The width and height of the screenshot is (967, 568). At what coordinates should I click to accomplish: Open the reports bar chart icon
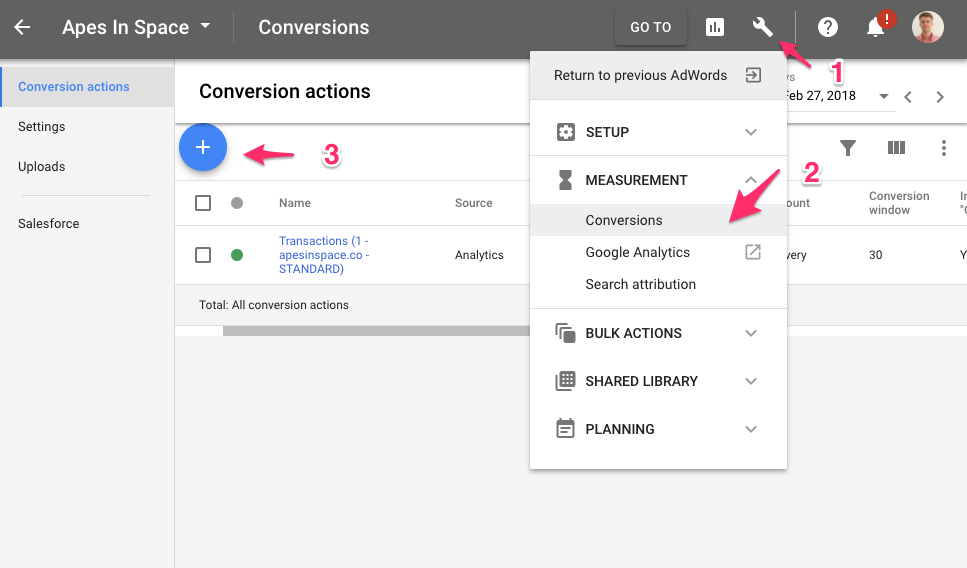coord(715,27)
